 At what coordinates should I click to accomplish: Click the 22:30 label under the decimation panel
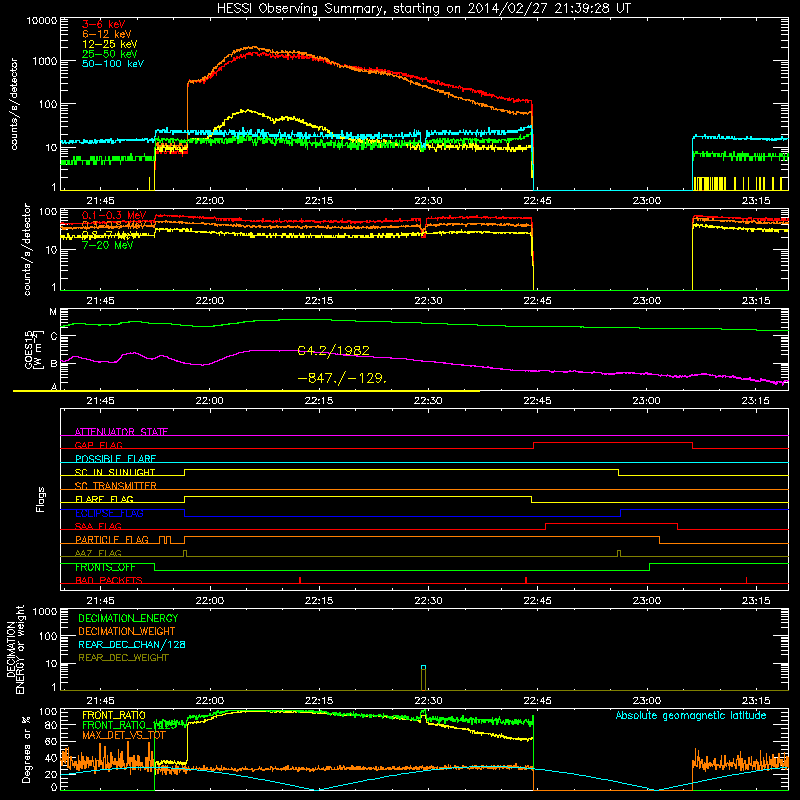tap(428, 701)
